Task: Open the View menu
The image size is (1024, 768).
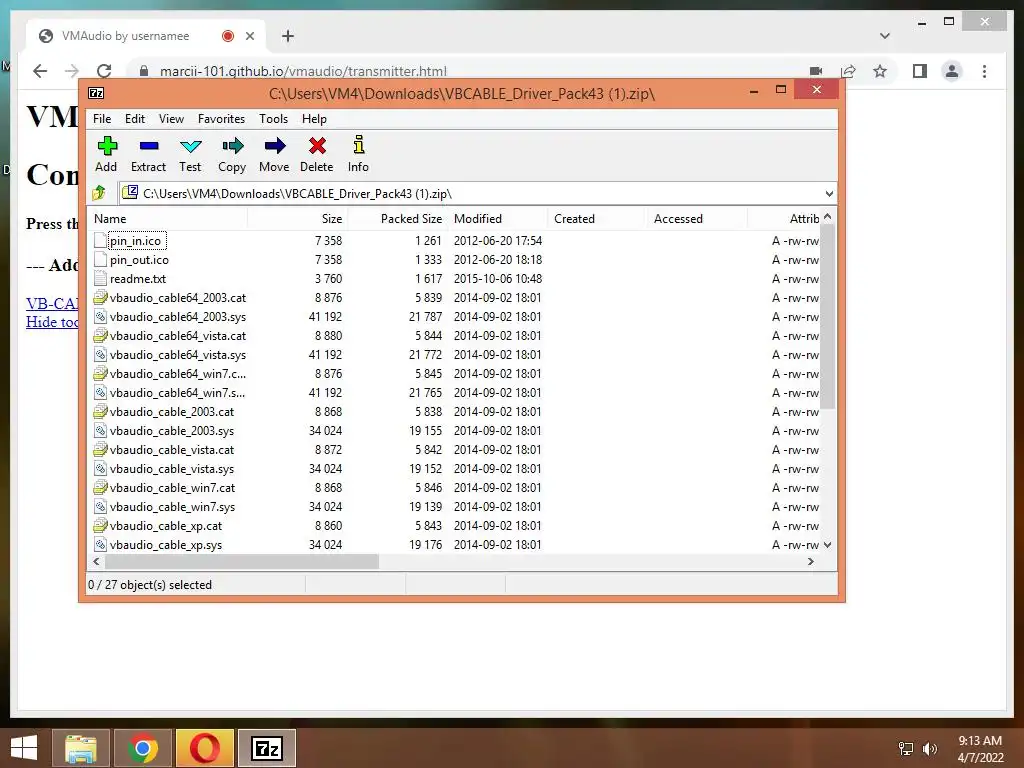Action: pos(171,119)
